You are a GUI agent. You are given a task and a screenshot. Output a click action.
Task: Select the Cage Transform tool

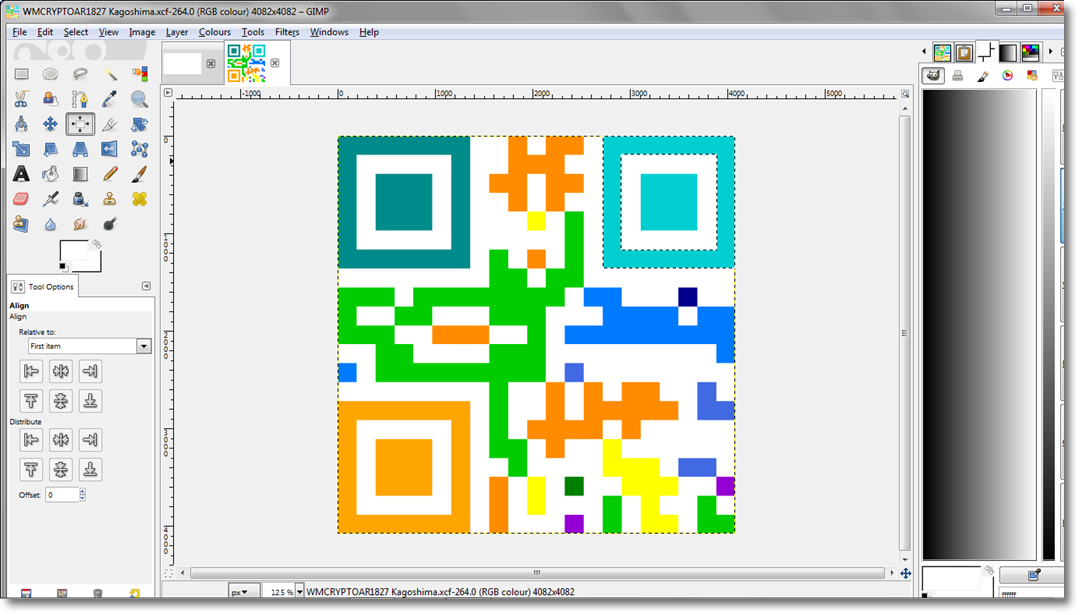pyautogui.click(x=139, y=149)
